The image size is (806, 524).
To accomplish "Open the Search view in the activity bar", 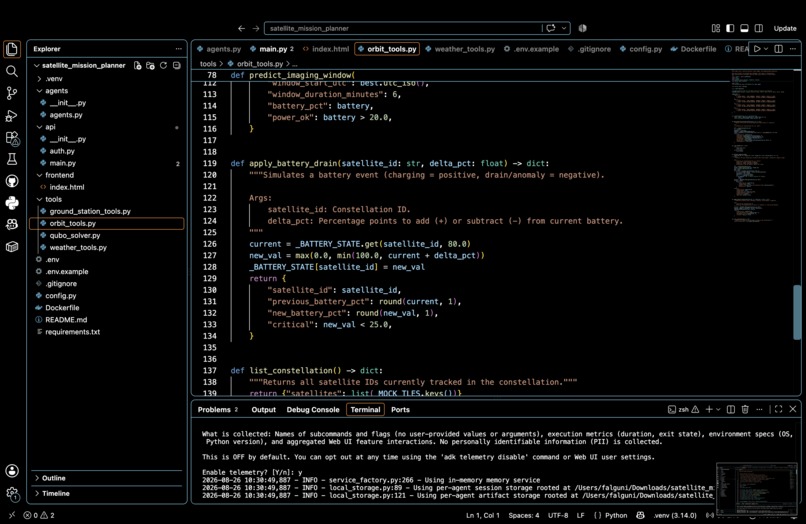I will point(12,71).
